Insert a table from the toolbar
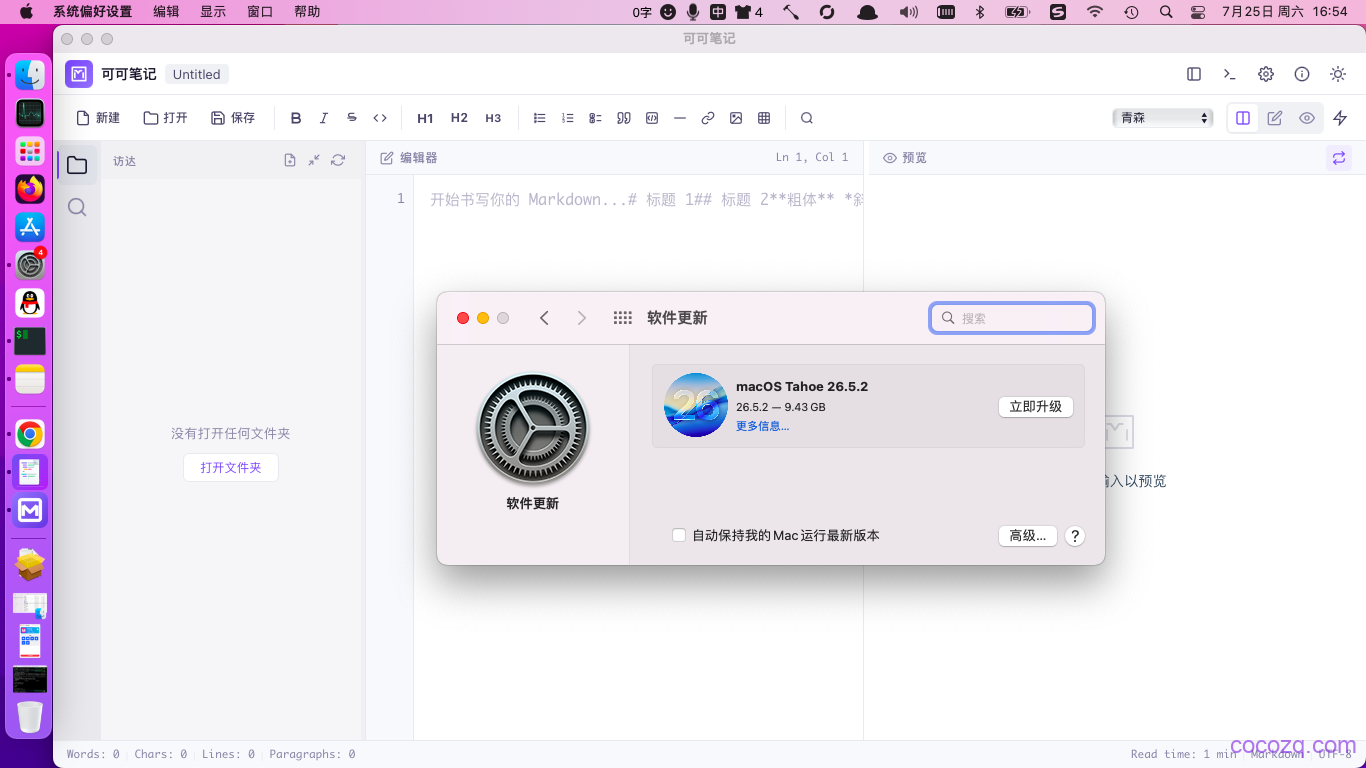This screenshot has height=768, width=1366. 764,118
